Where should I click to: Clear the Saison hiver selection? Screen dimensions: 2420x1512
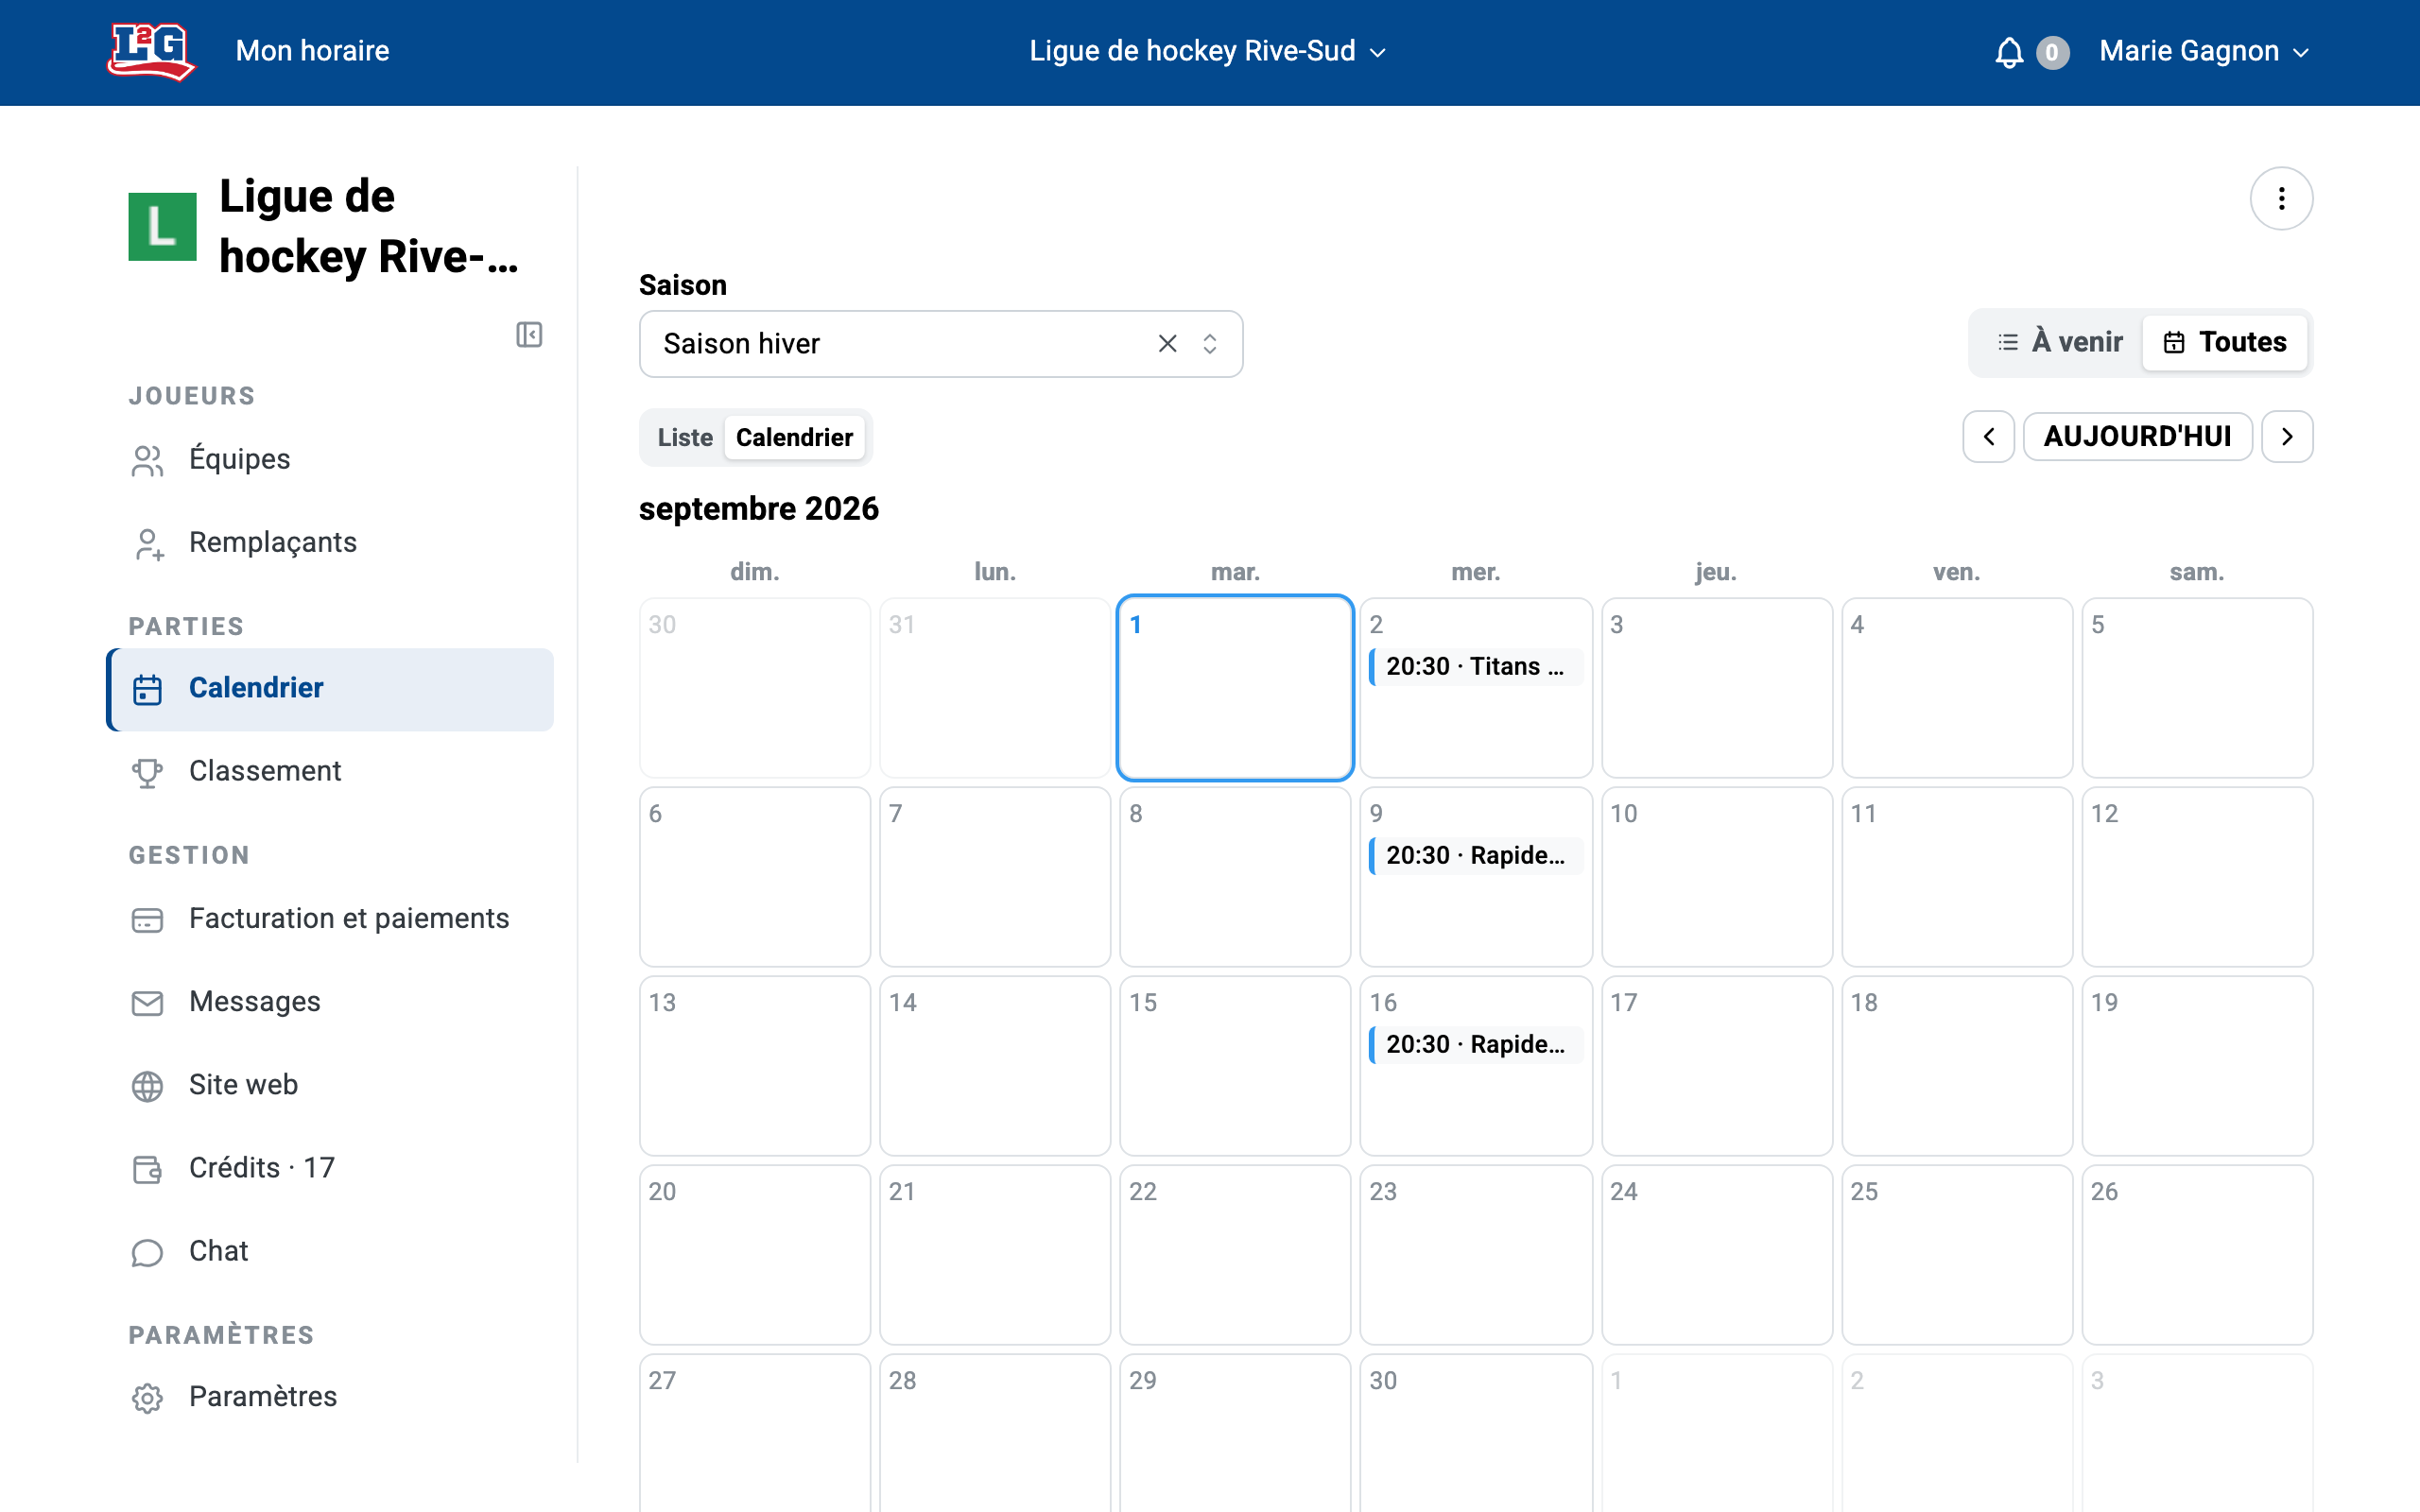pos(1167,344)
